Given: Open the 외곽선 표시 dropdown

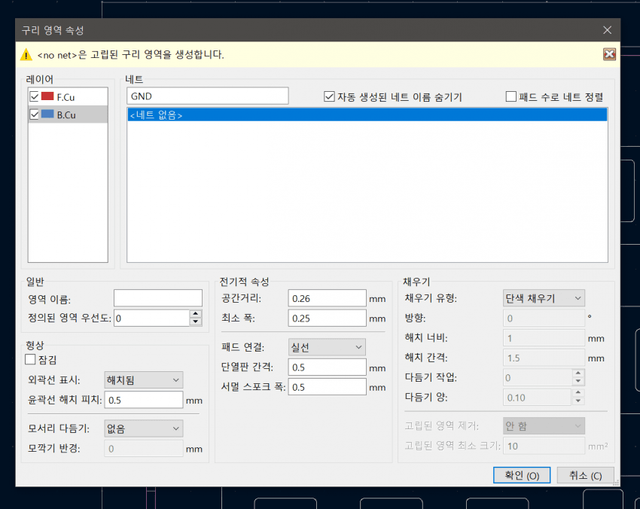Looking at the screenshot, I should click(x=144, y=380).
